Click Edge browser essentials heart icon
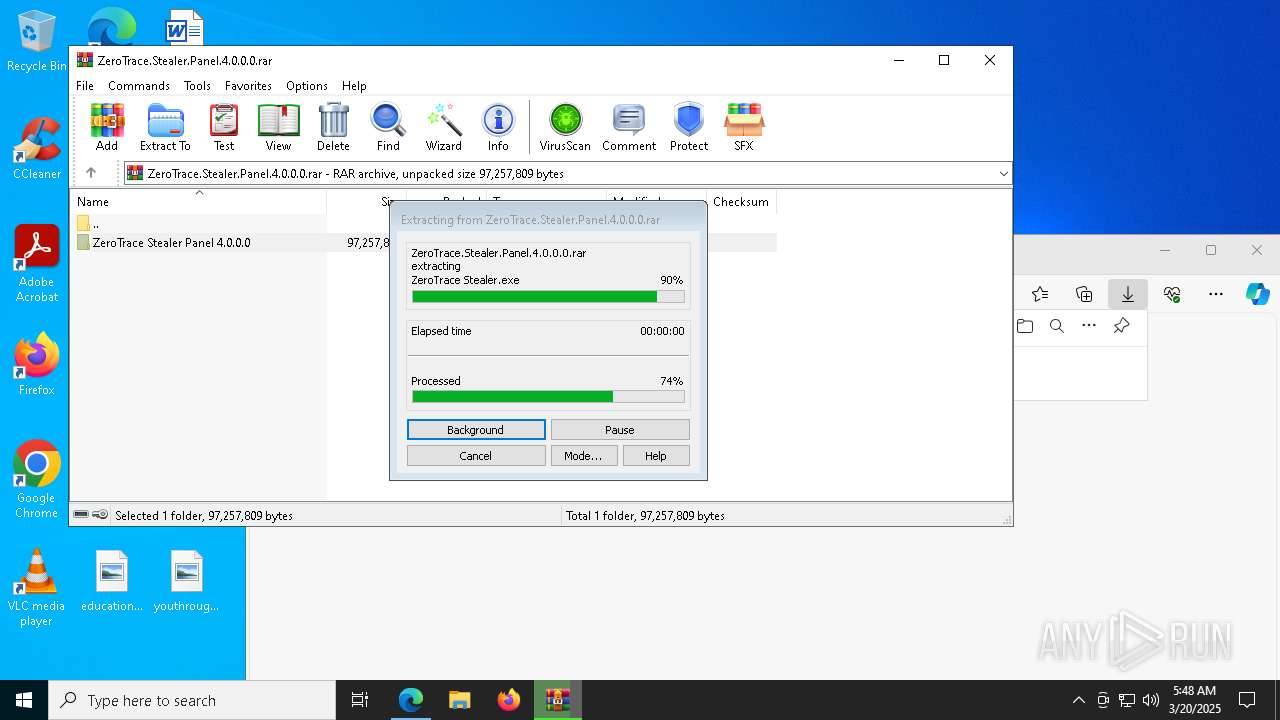The image size is (1280, 720). tap(1172, 294)
